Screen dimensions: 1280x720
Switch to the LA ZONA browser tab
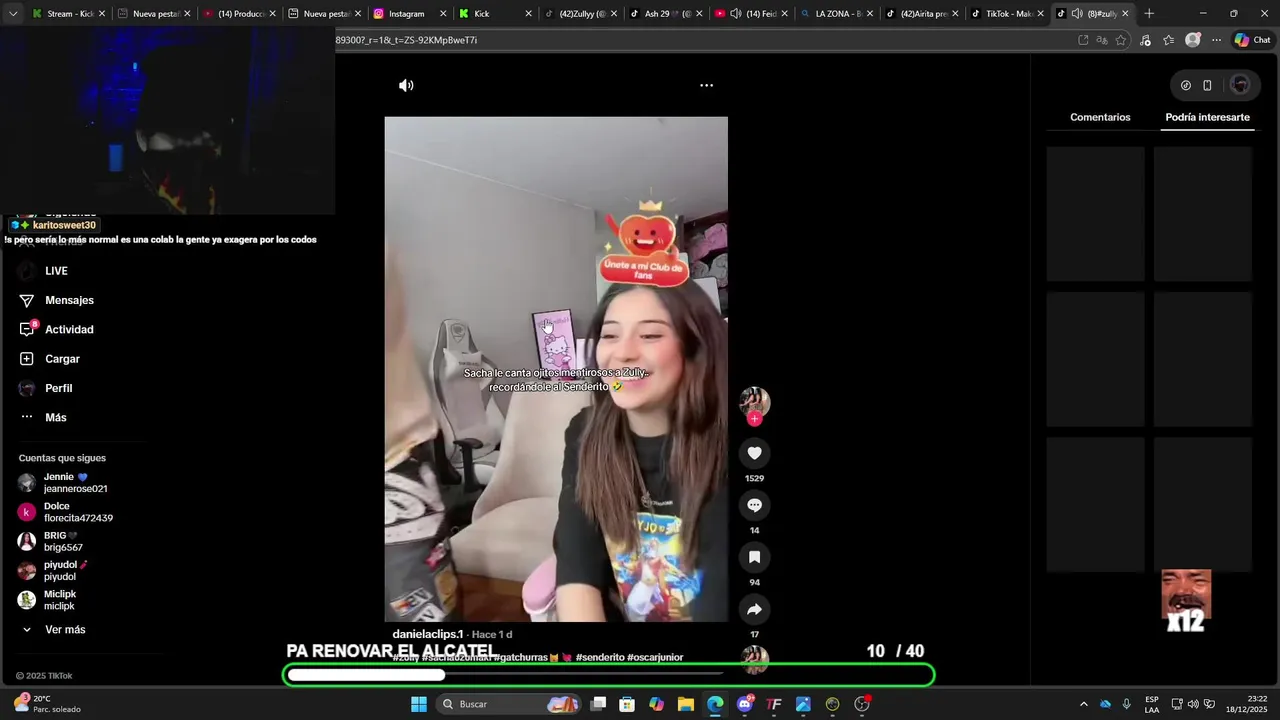pyautogui.click(x=836, y=14)
